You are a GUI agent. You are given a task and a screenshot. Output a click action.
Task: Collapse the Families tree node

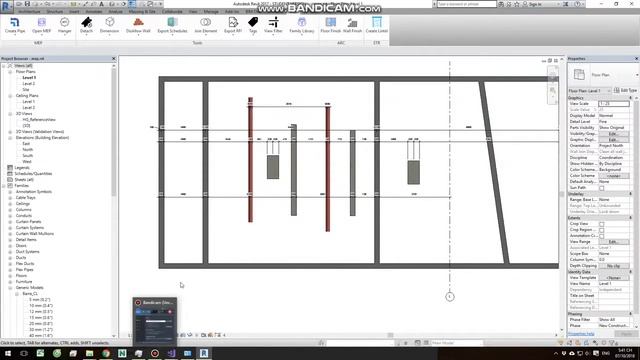click(4, 186)
